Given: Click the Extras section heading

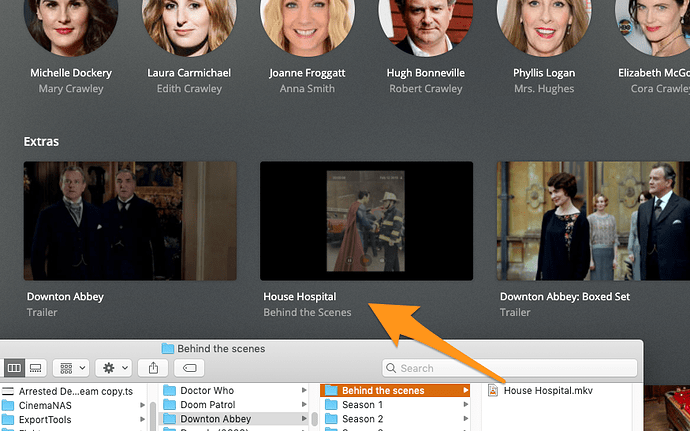Looking at the screenshot, I should click(41, 142).
